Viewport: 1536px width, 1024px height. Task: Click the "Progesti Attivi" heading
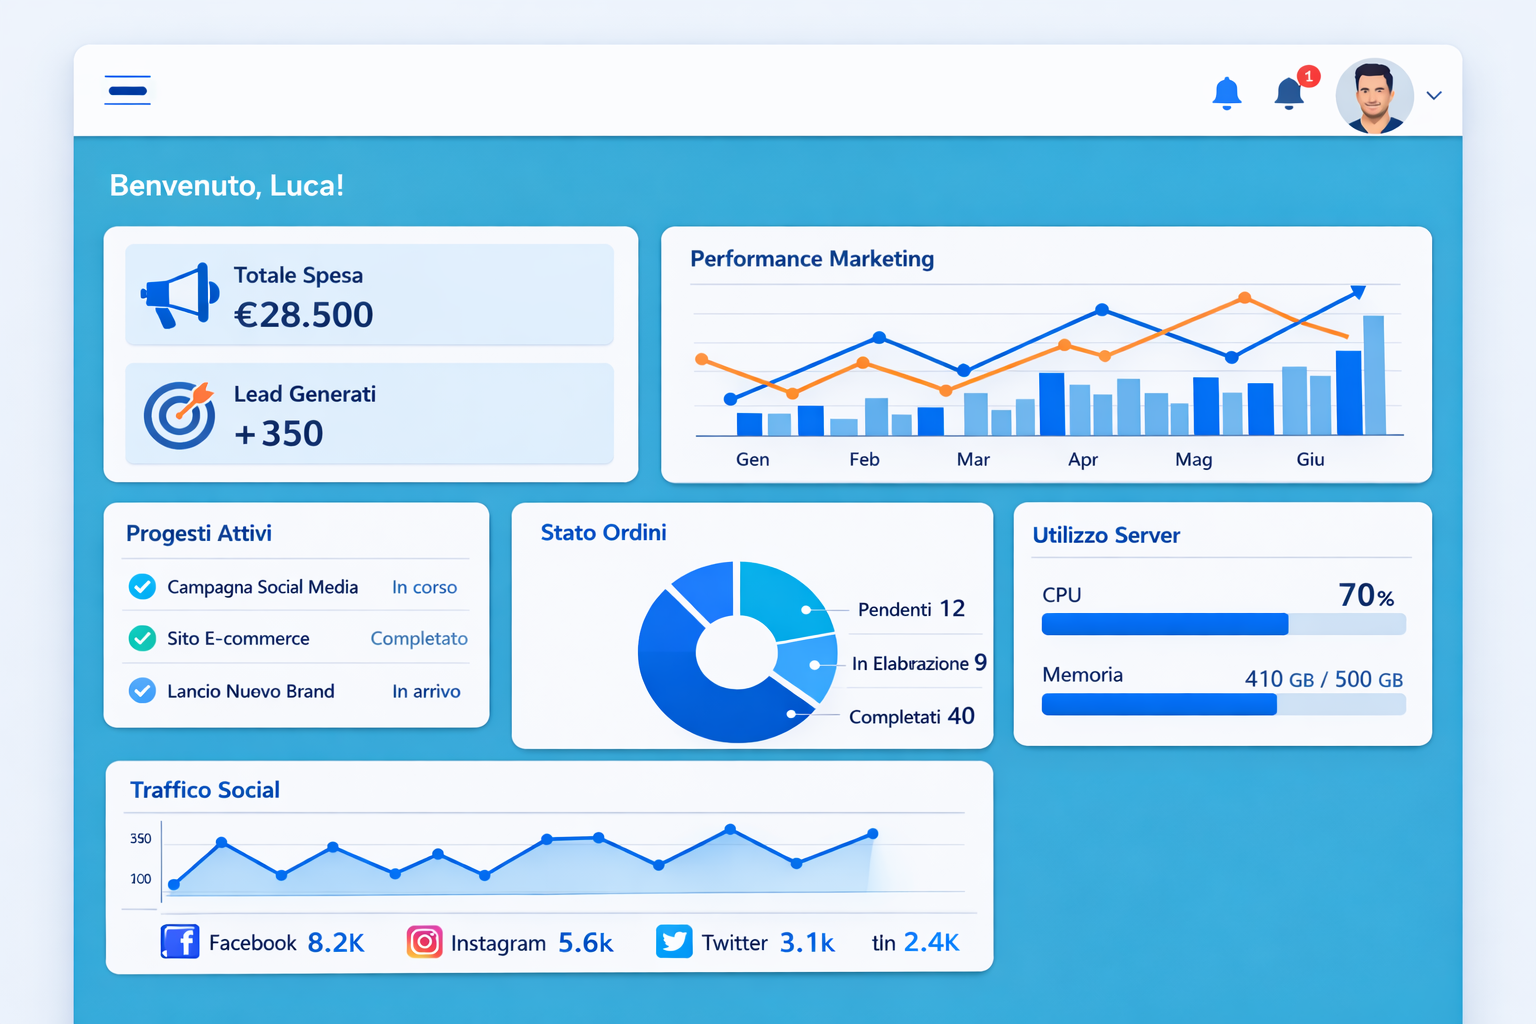(x=199, y=534)
